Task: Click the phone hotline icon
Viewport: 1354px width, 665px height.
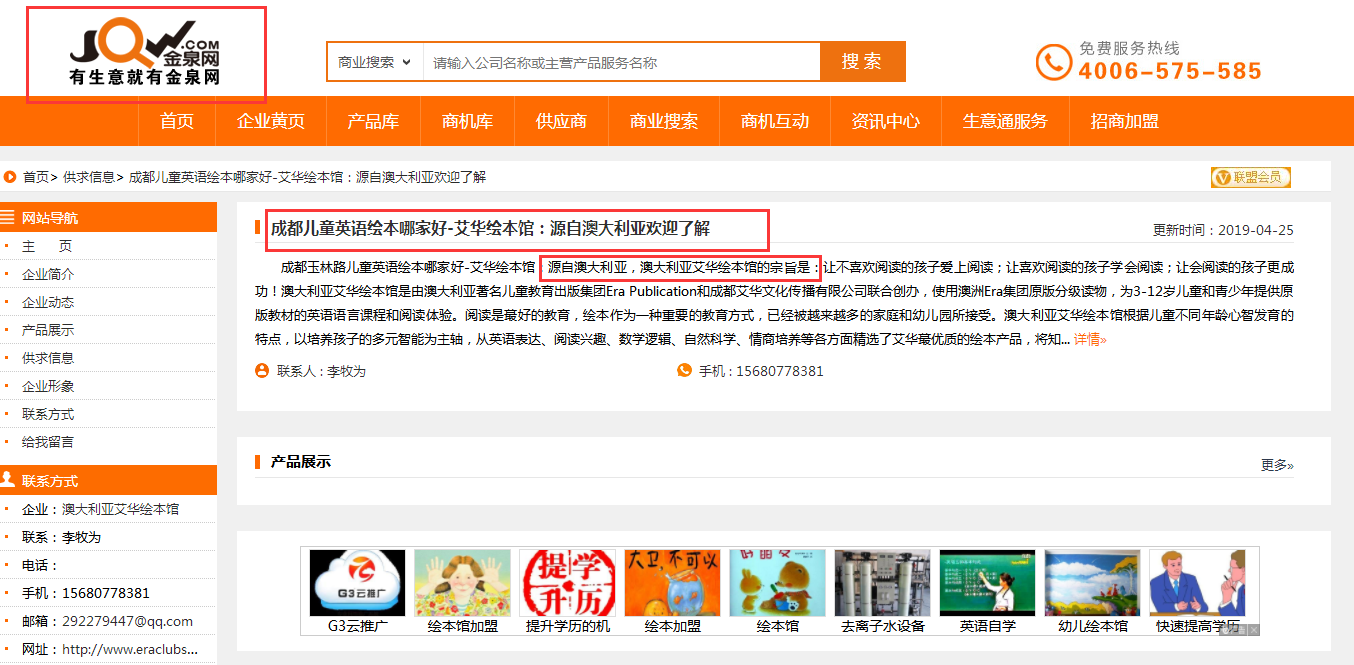Action: 1053,62
